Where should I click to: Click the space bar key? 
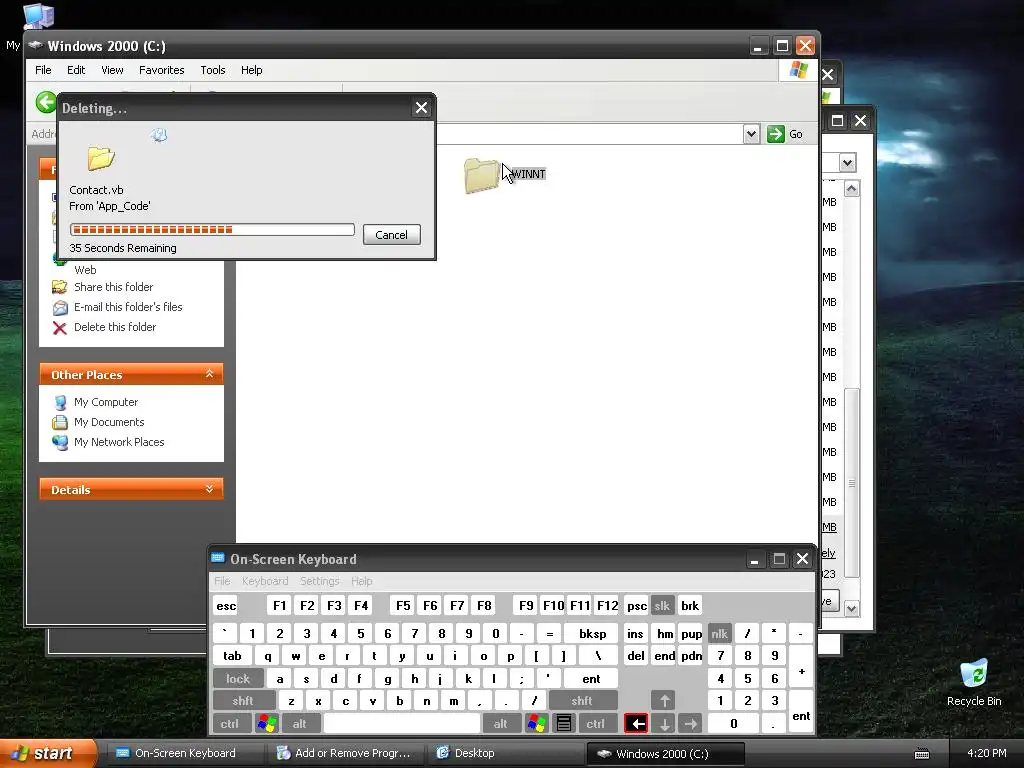click(402, 724)
